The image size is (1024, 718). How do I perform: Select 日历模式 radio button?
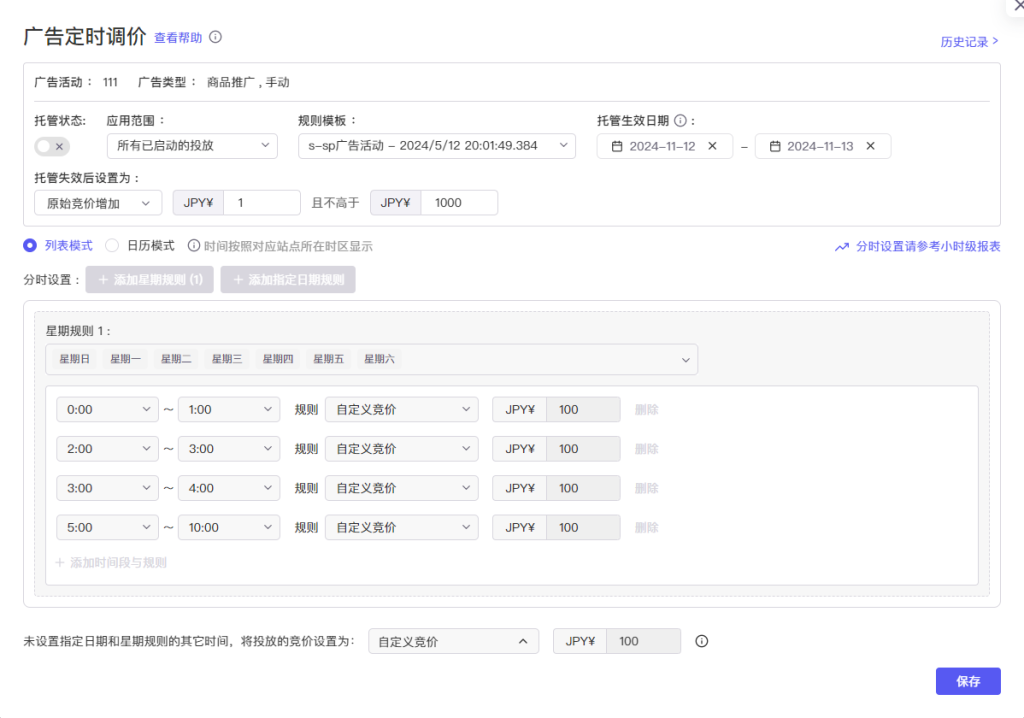click(112, 246)
